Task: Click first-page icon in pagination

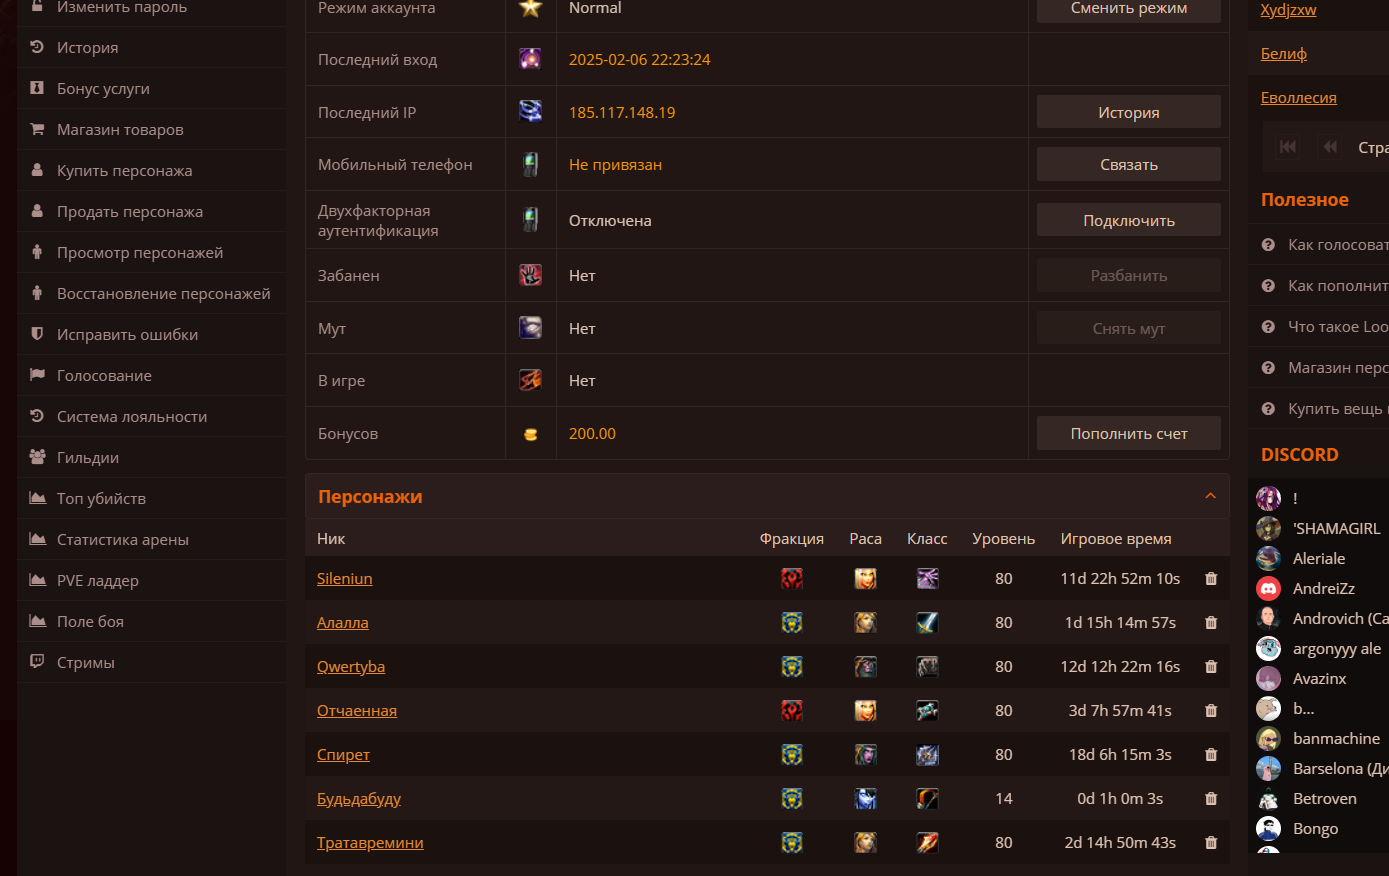Action: tap(1288, 147)
